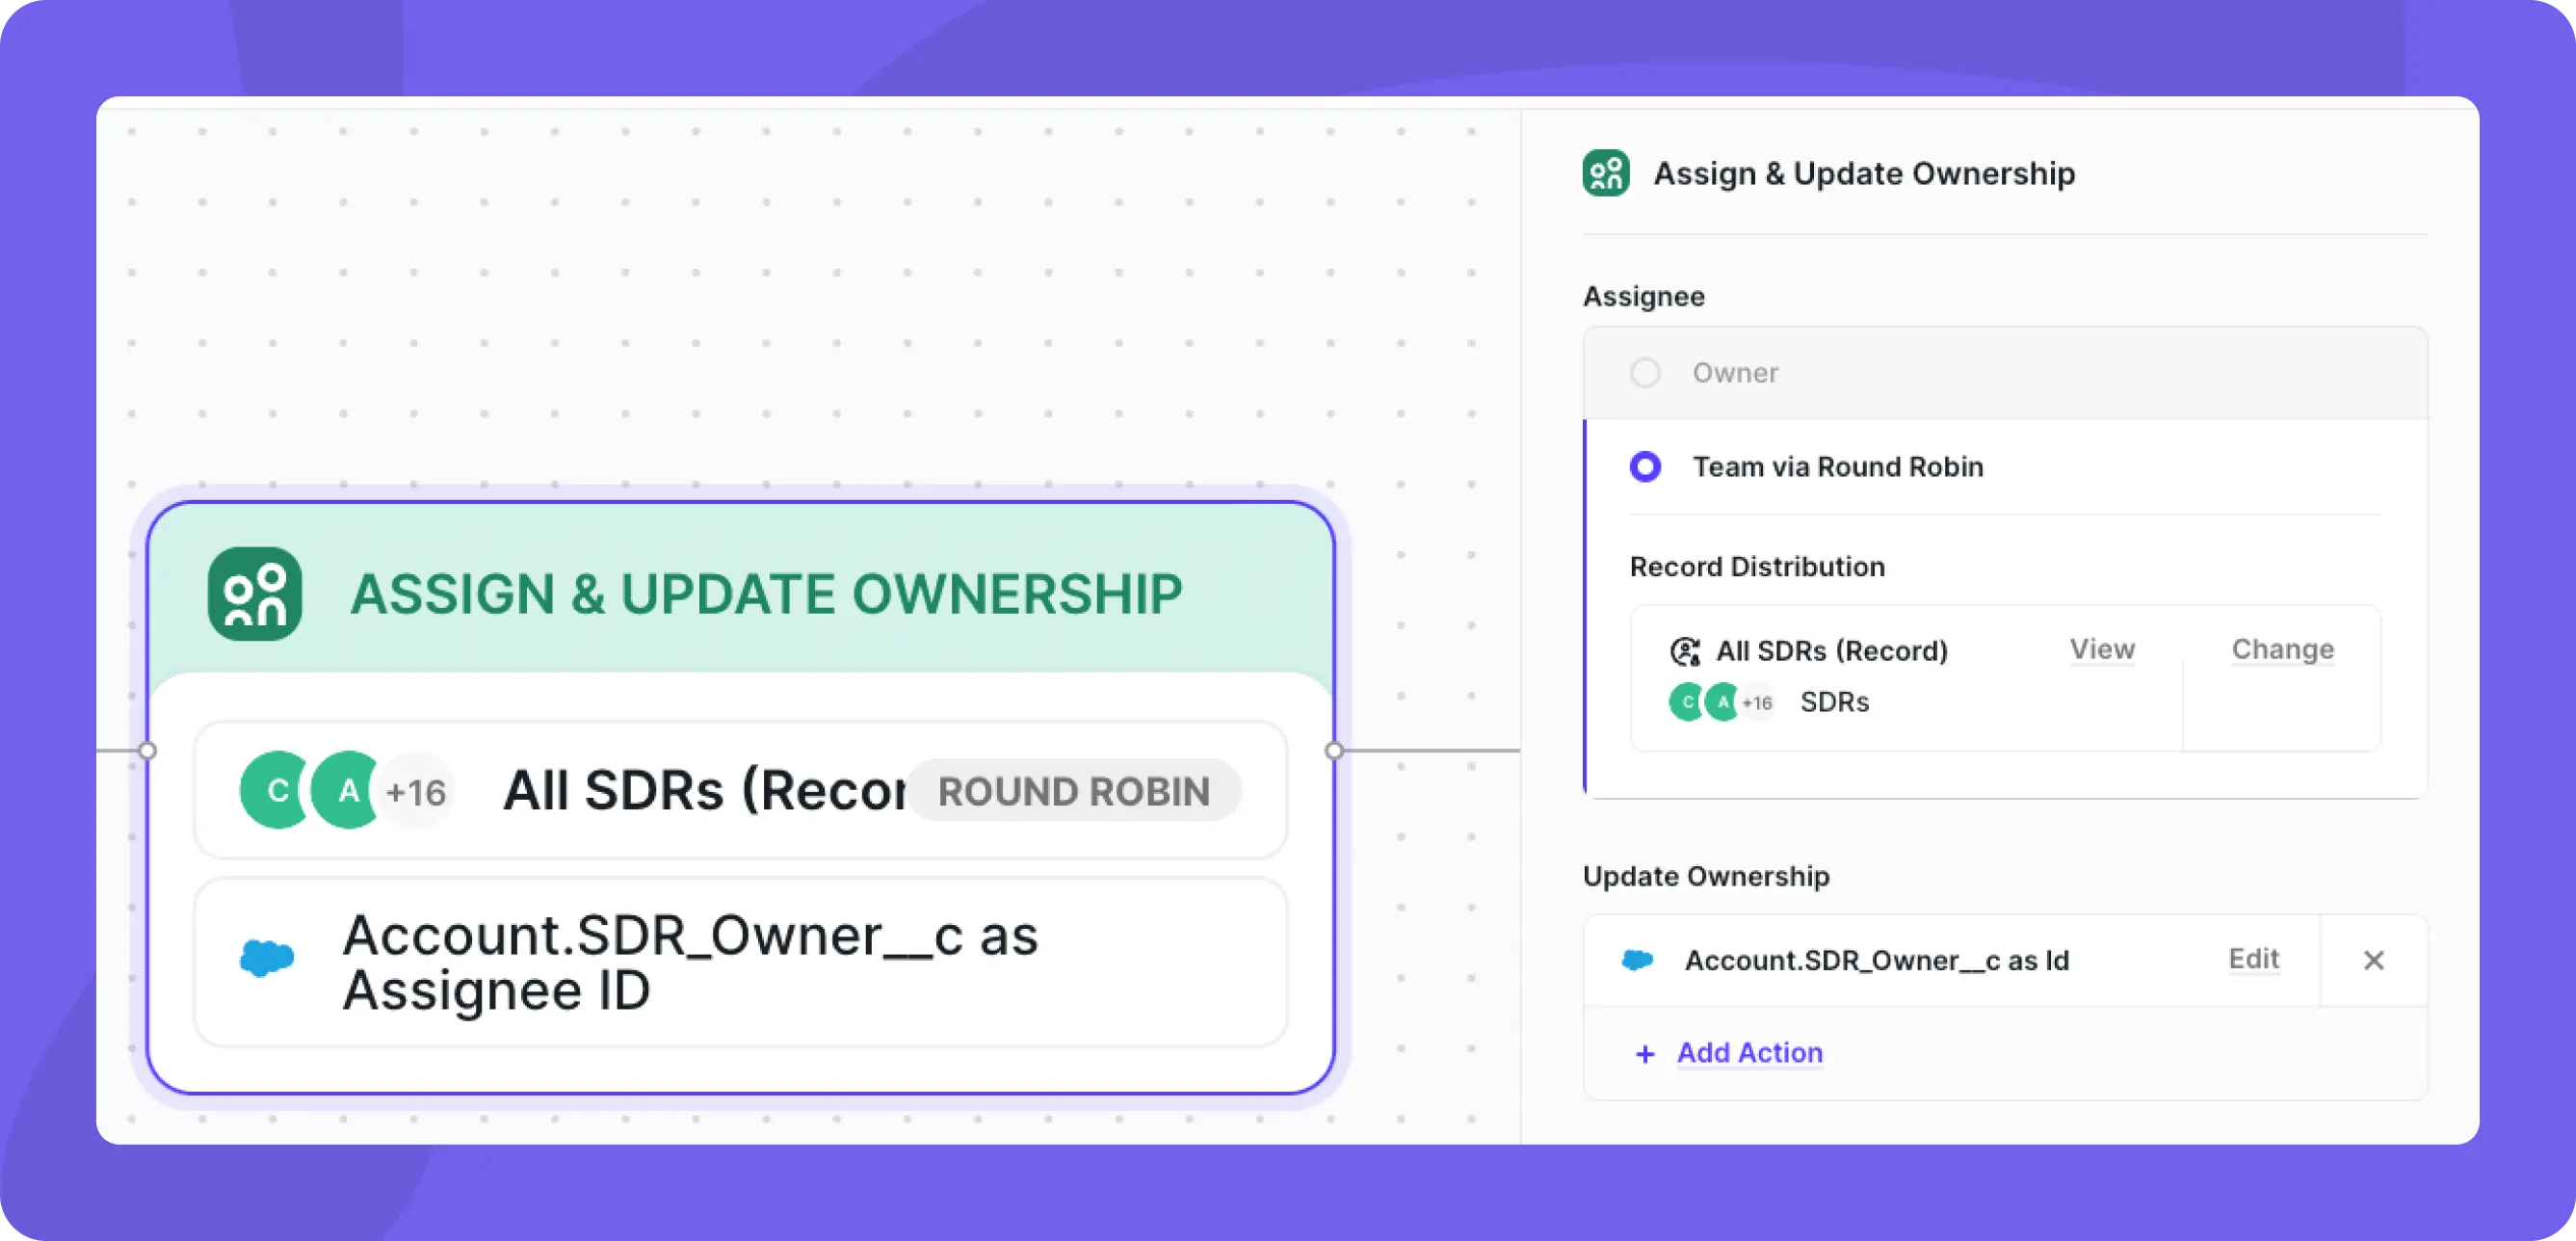Click the plus icon beside Add Action
2576x1241 pixels.
point(1645,1053)
